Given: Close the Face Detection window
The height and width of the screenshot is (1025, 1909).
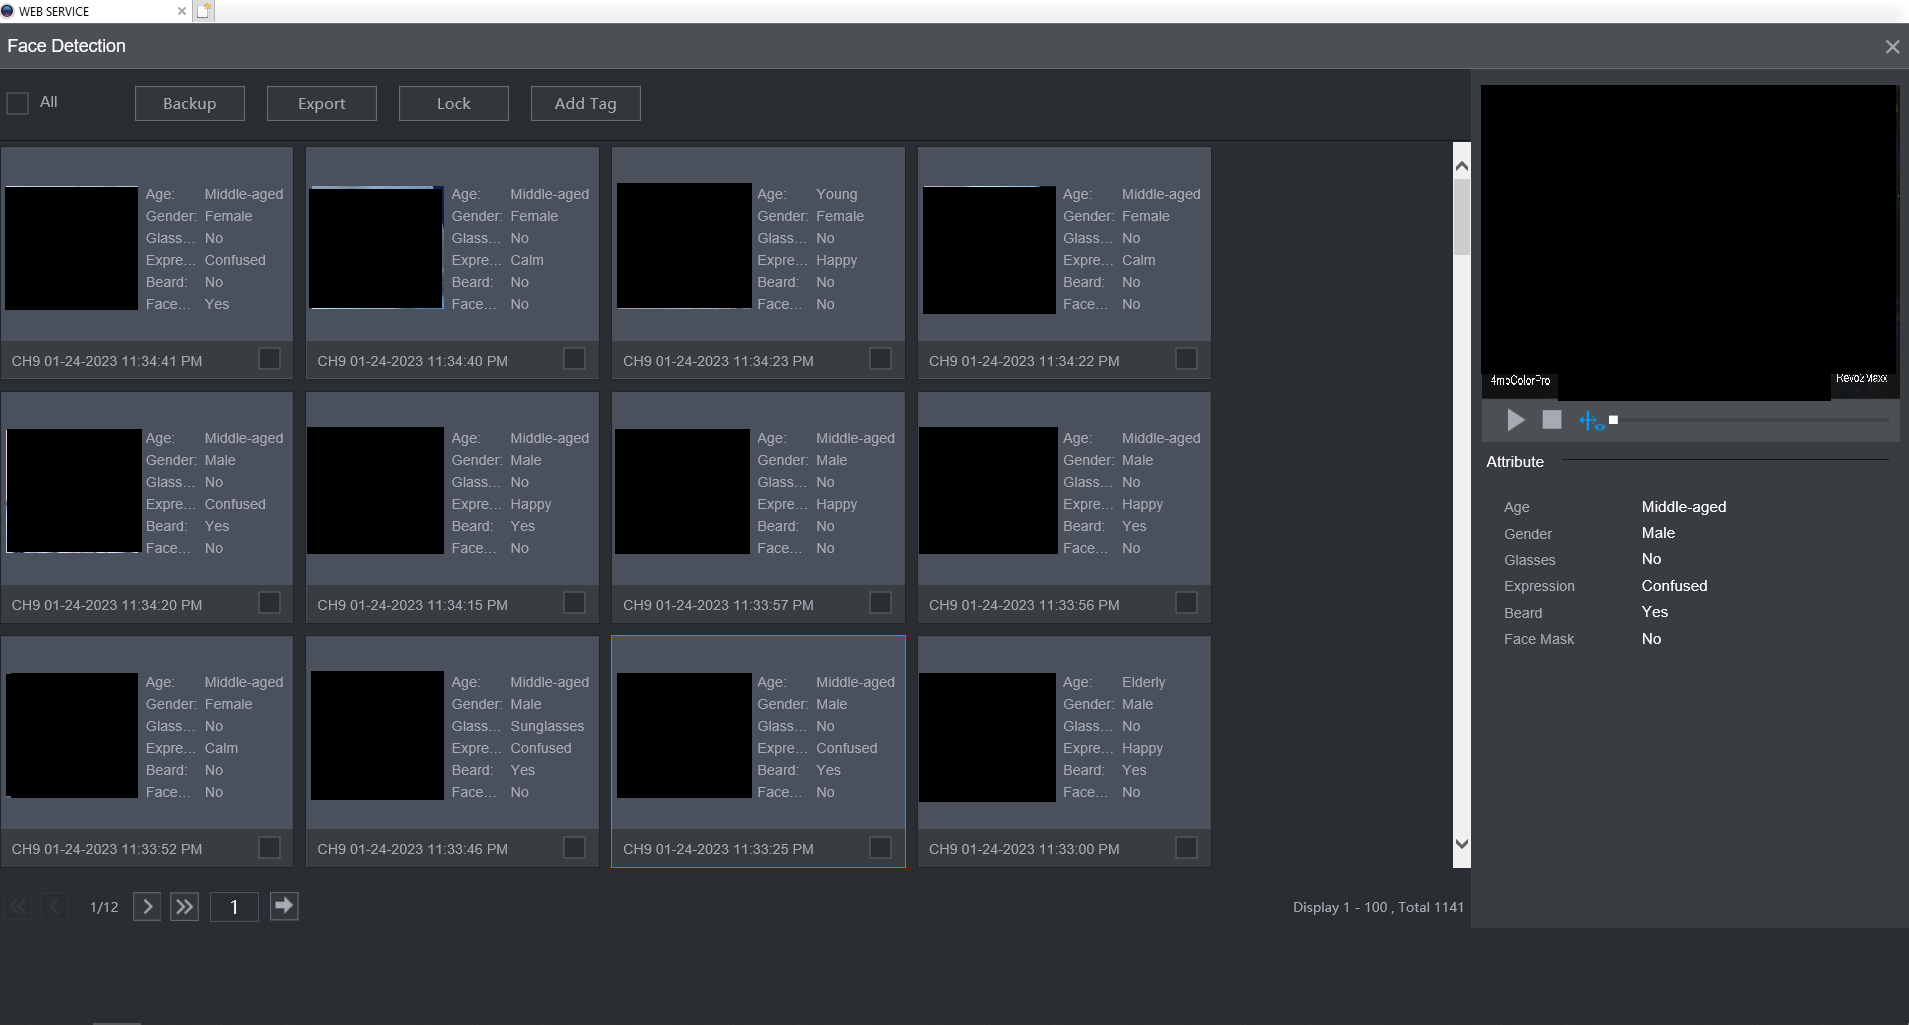Looking at the screenshot, I should (1892, 47).
